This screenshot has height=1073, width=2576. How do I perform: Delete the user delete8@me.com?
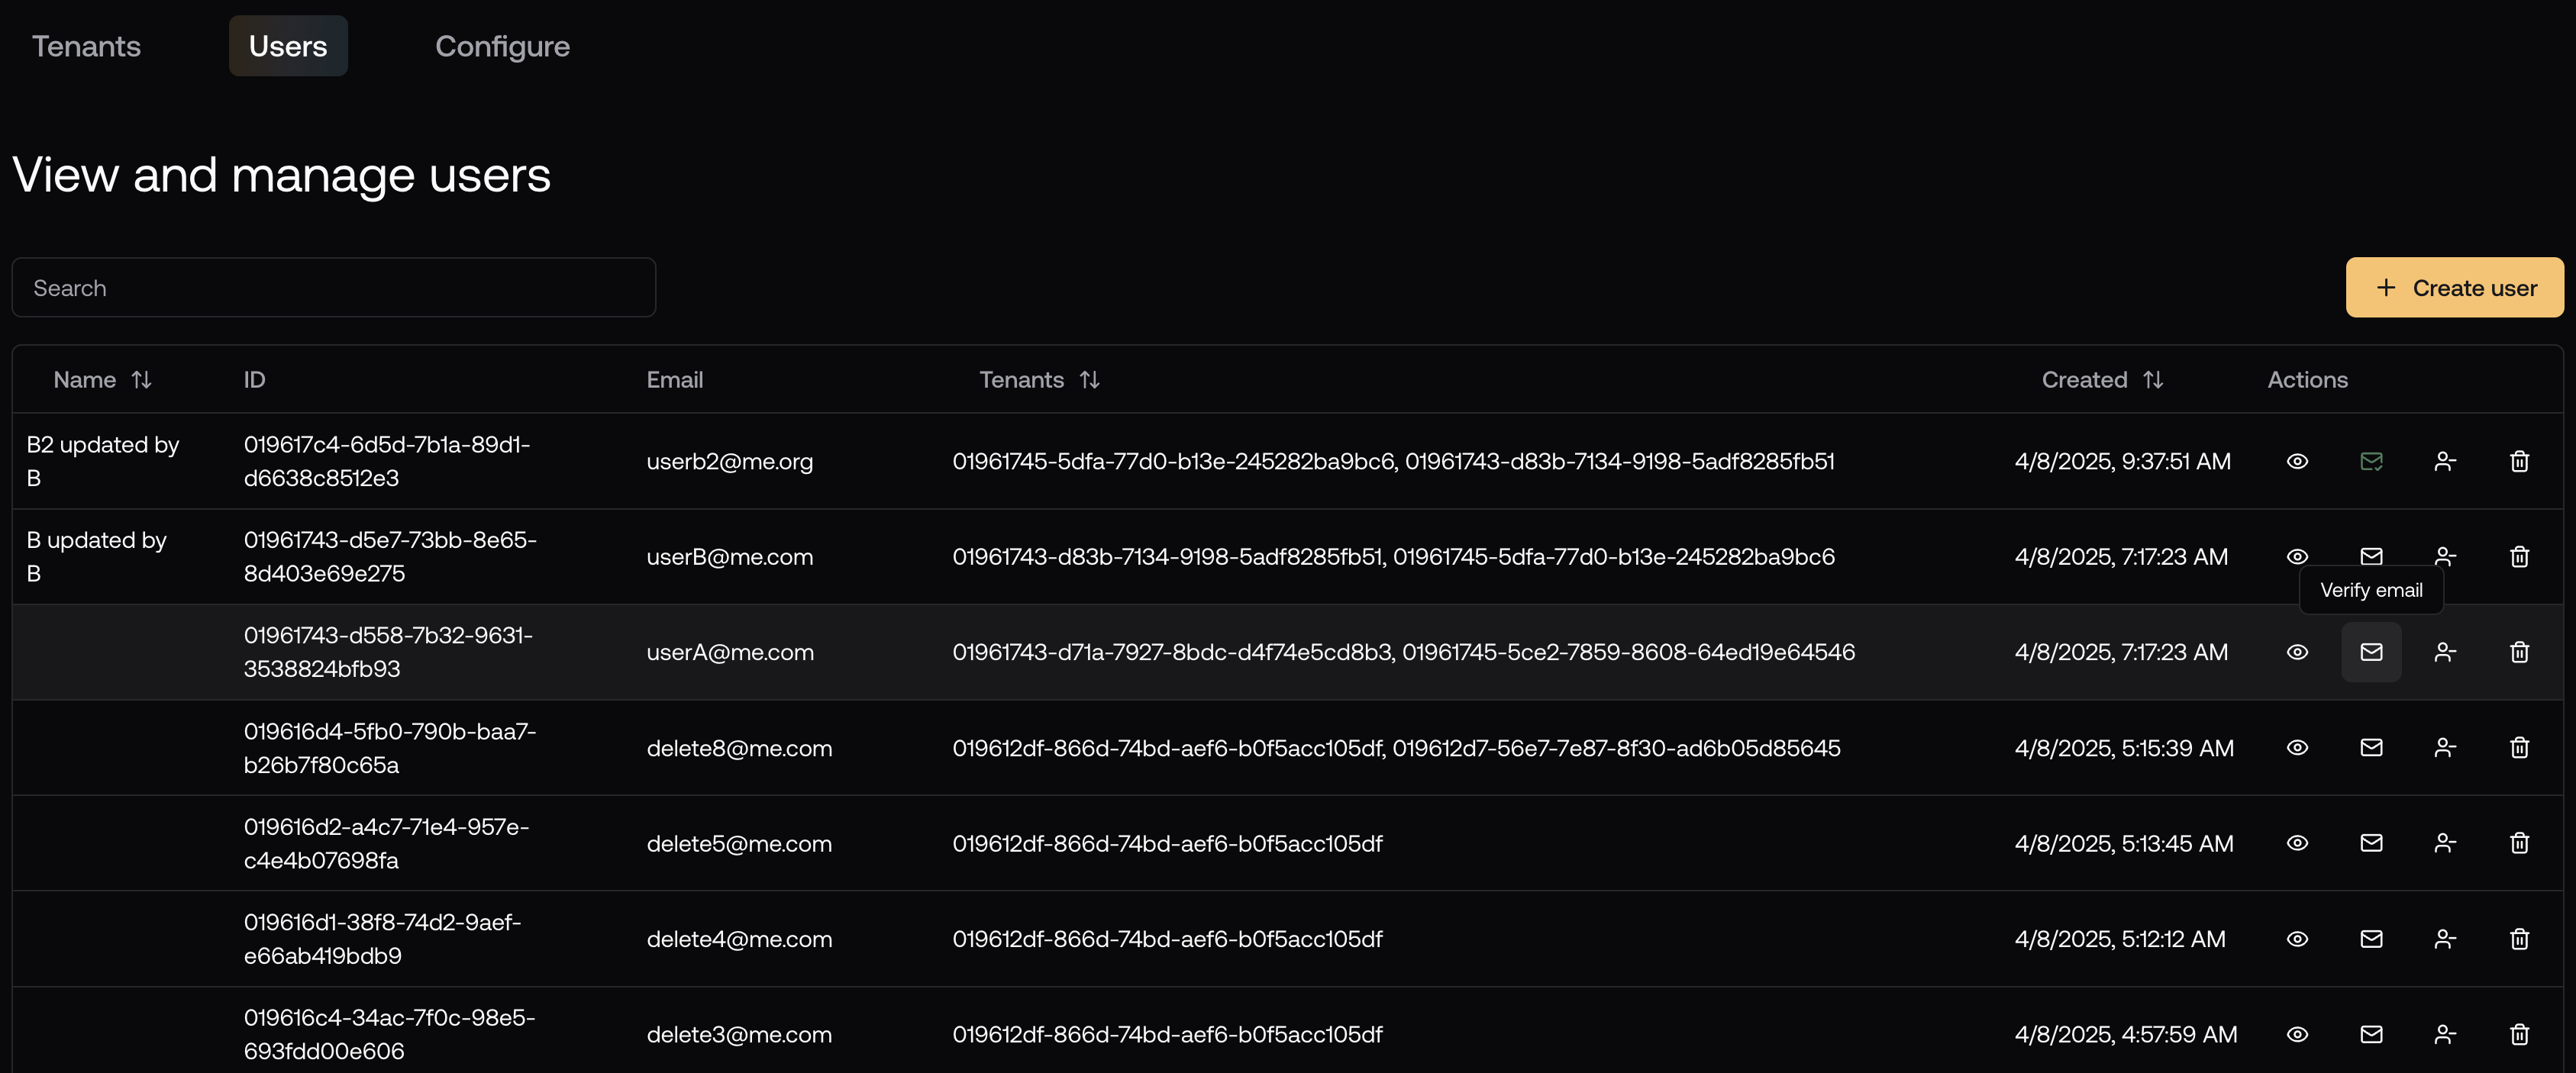tap(2519, 748)
